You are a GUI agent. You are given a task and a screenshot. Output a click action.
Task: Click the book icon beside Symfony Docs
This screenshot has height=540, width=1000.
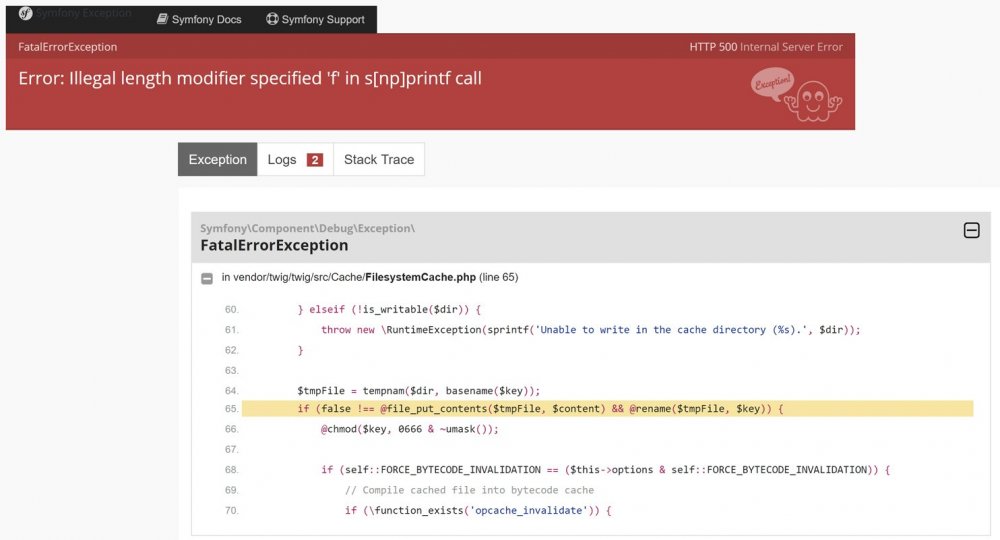click(162, 19)
